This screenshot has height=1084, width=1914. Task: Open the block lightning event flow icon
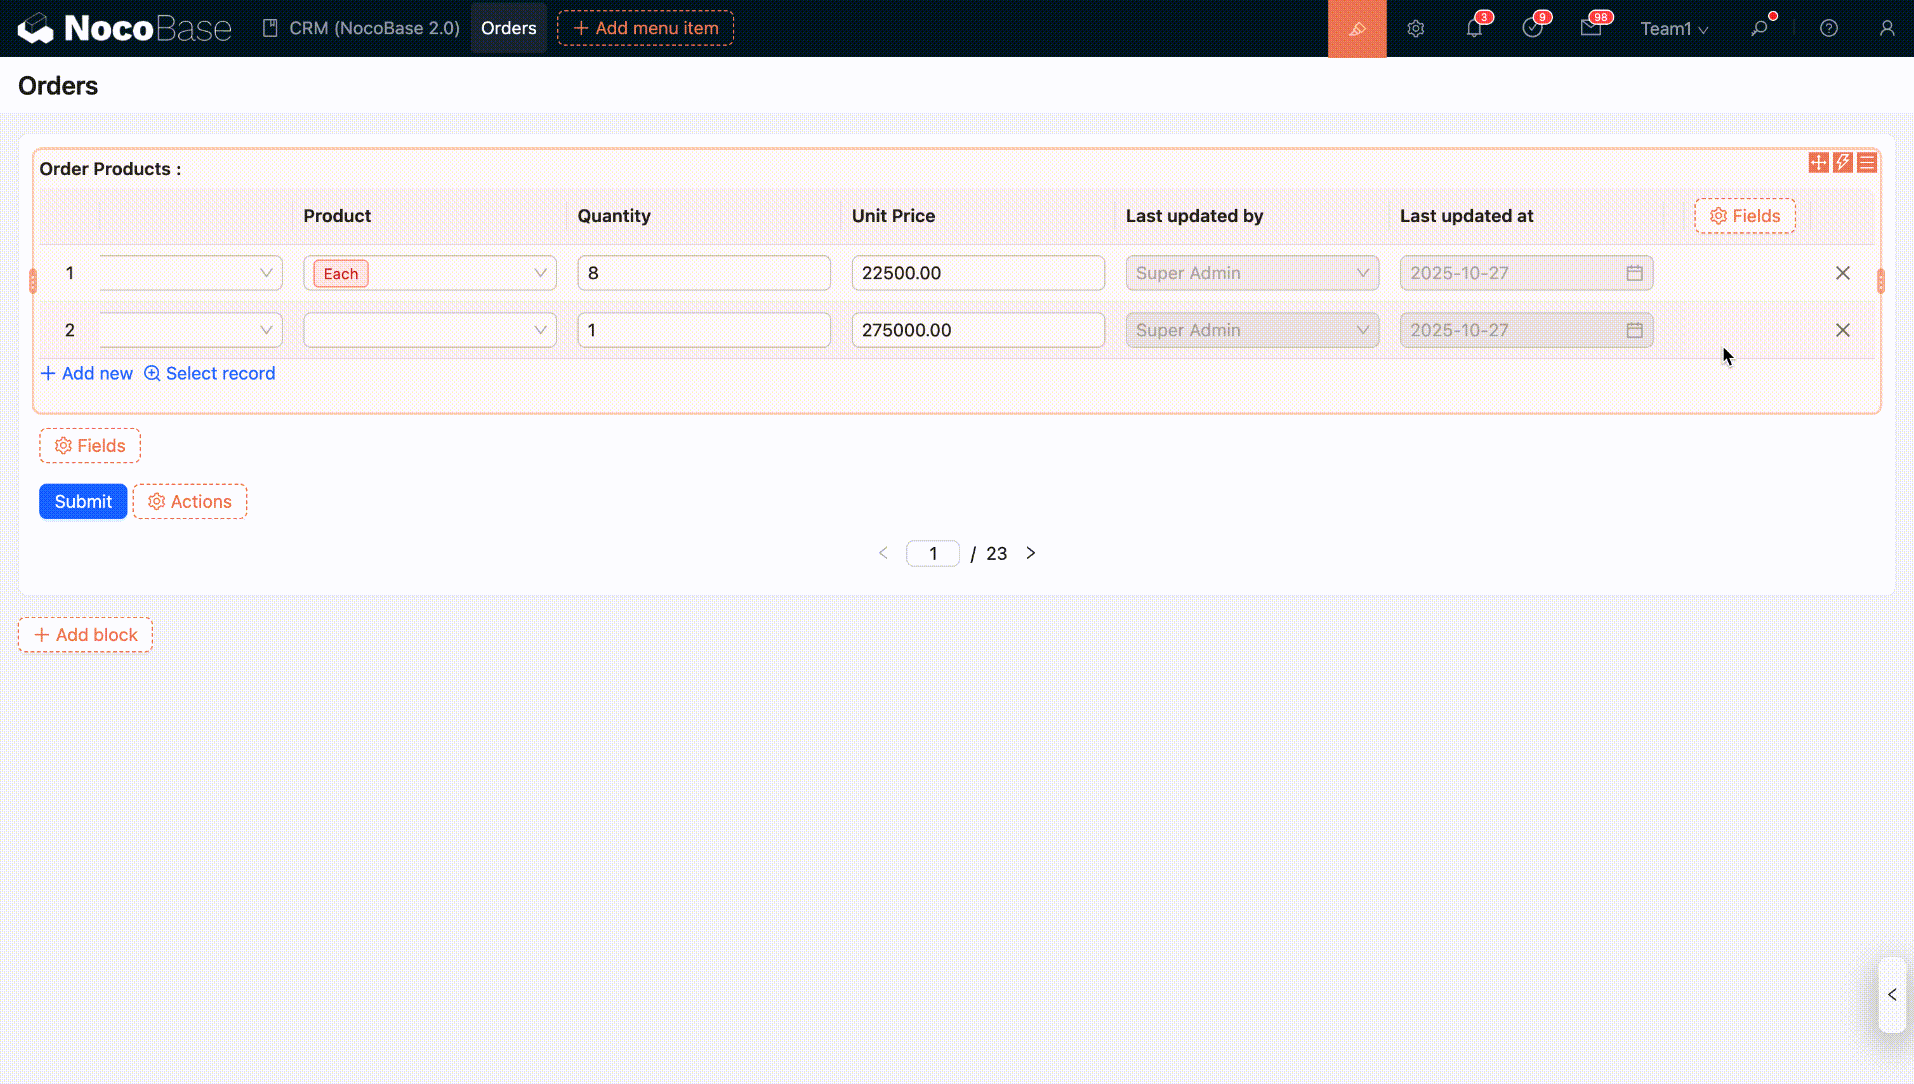(1842, 162)
